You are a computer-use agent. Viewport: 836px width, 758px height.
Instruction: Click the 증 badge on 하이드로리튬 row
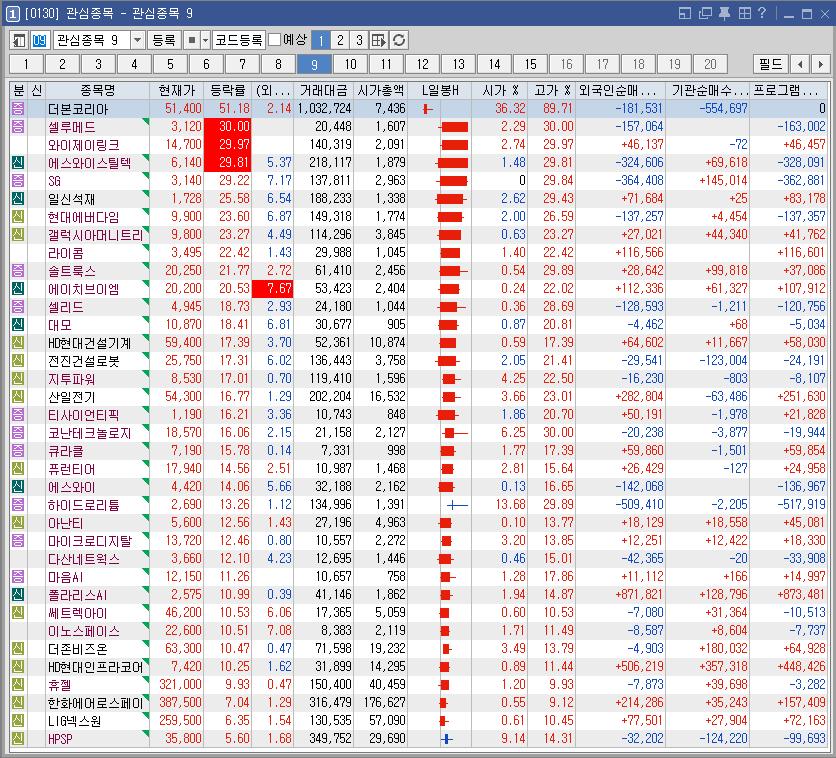[x=18, y=505]
